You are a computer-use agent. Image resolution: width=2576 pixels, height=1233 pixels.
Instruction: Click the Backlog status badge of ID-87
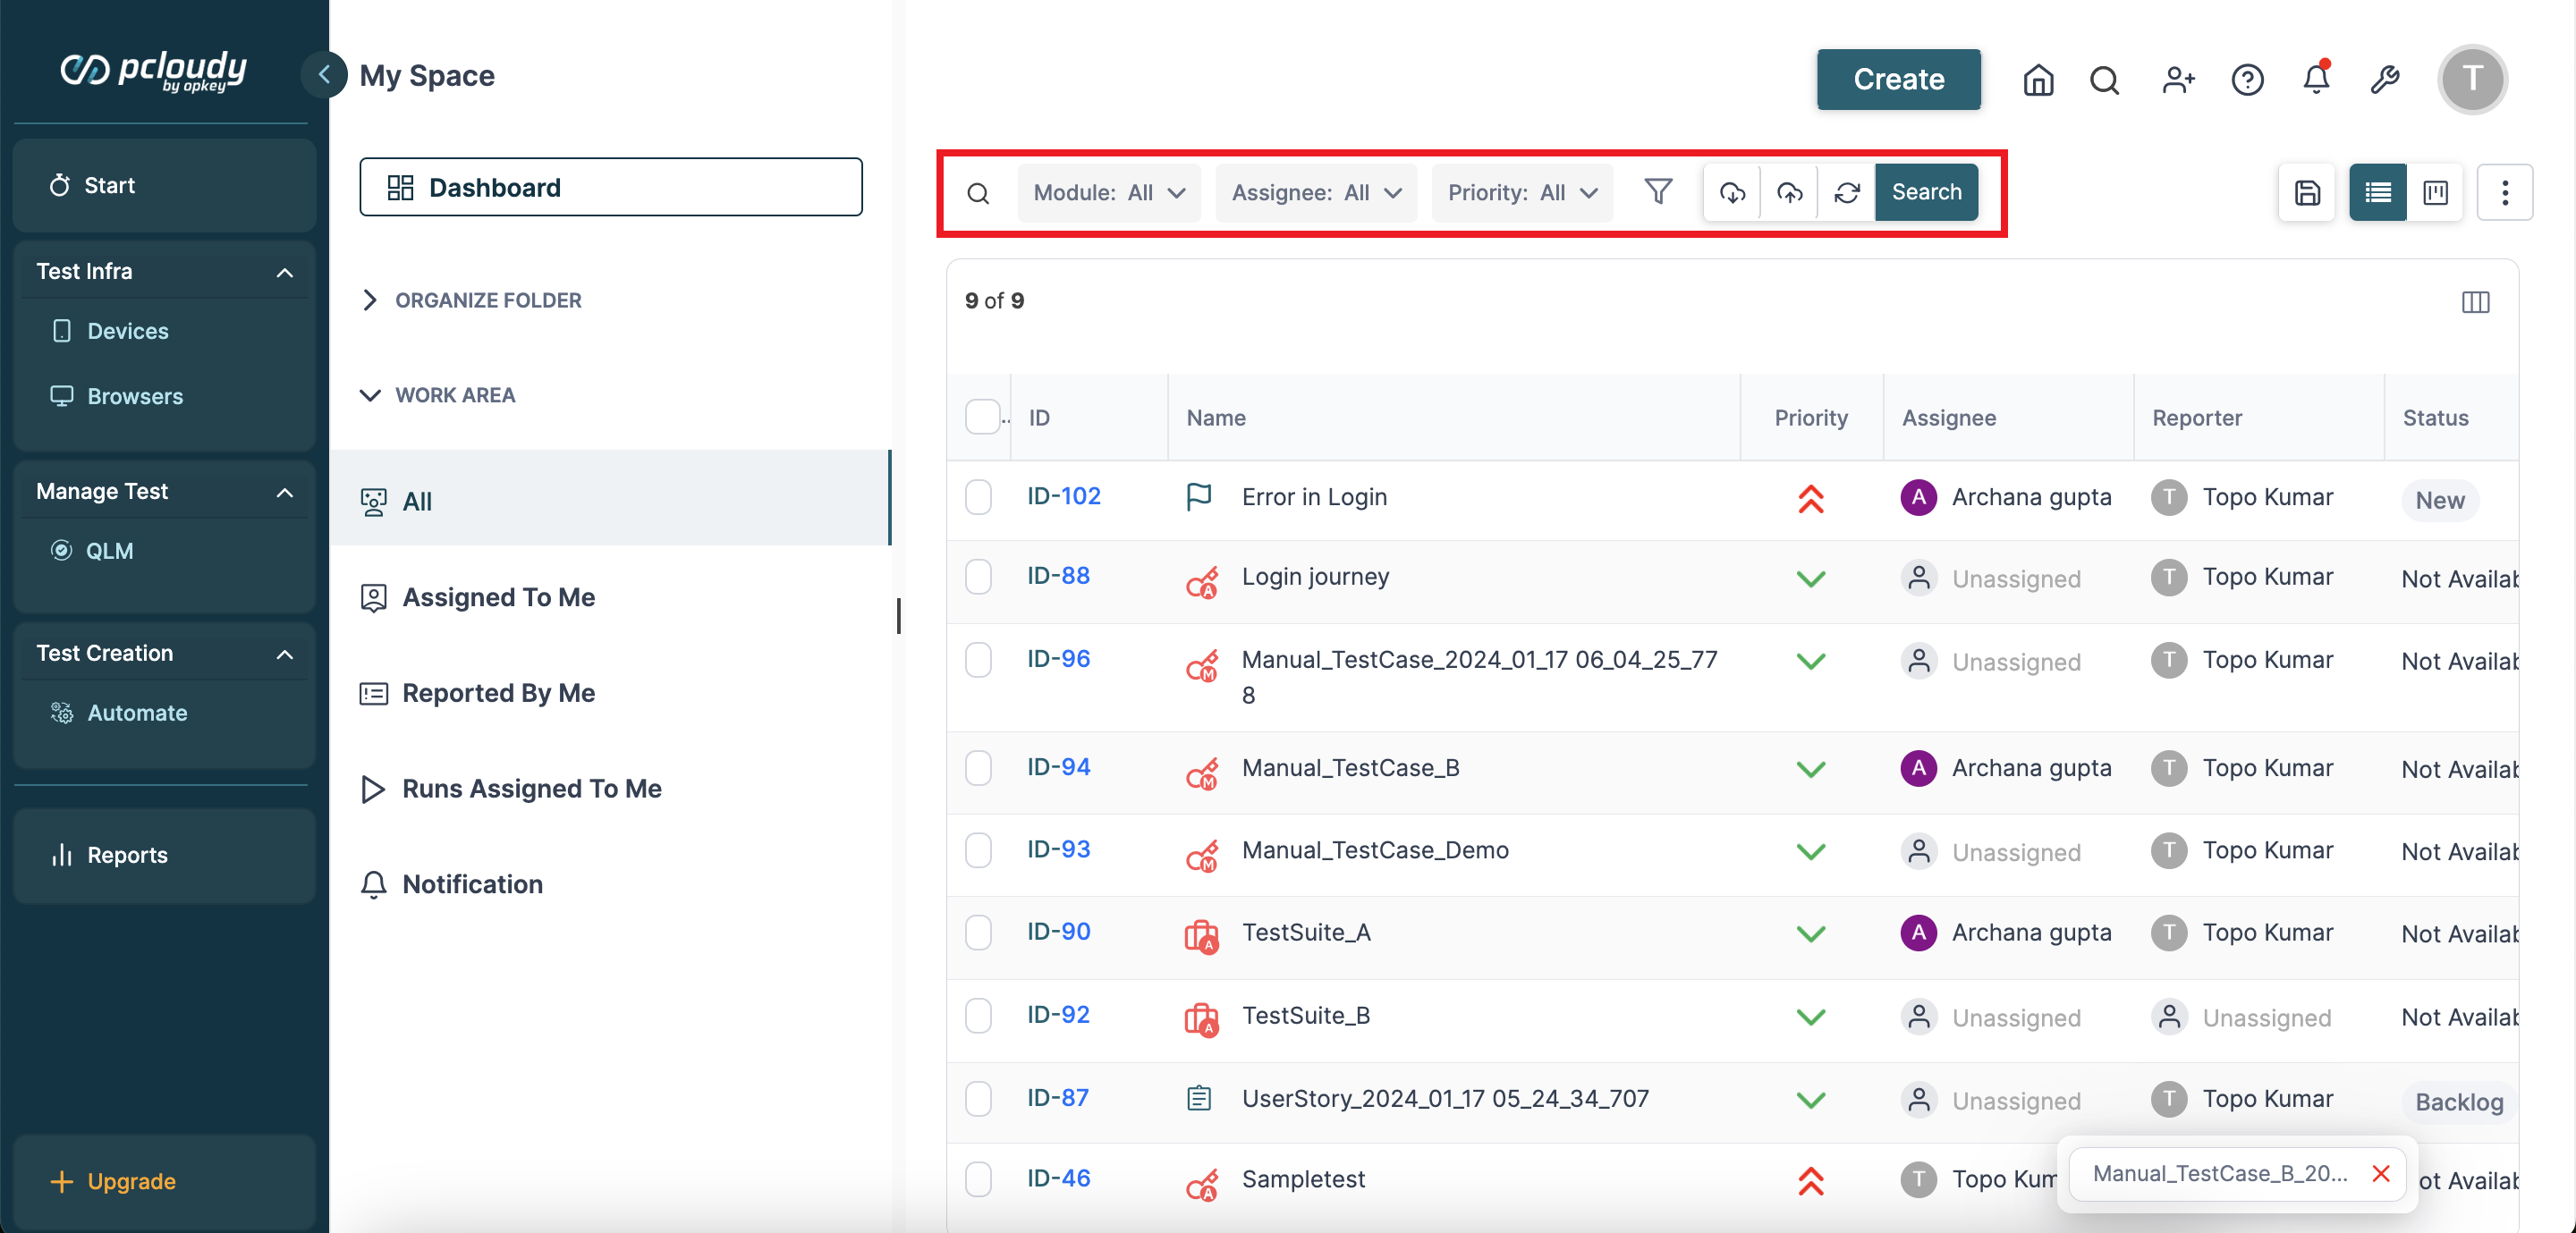[2459, 1102]
